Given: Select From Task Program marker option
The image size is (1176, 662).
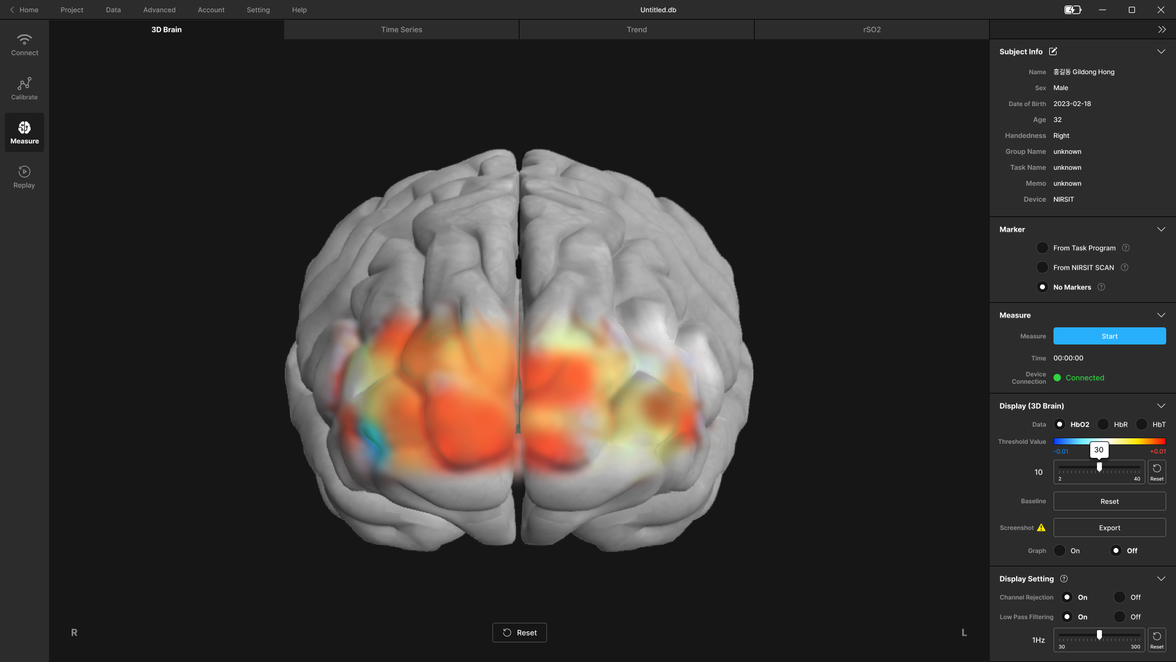Looking at the screenshot, I should tap(1042, 247).
